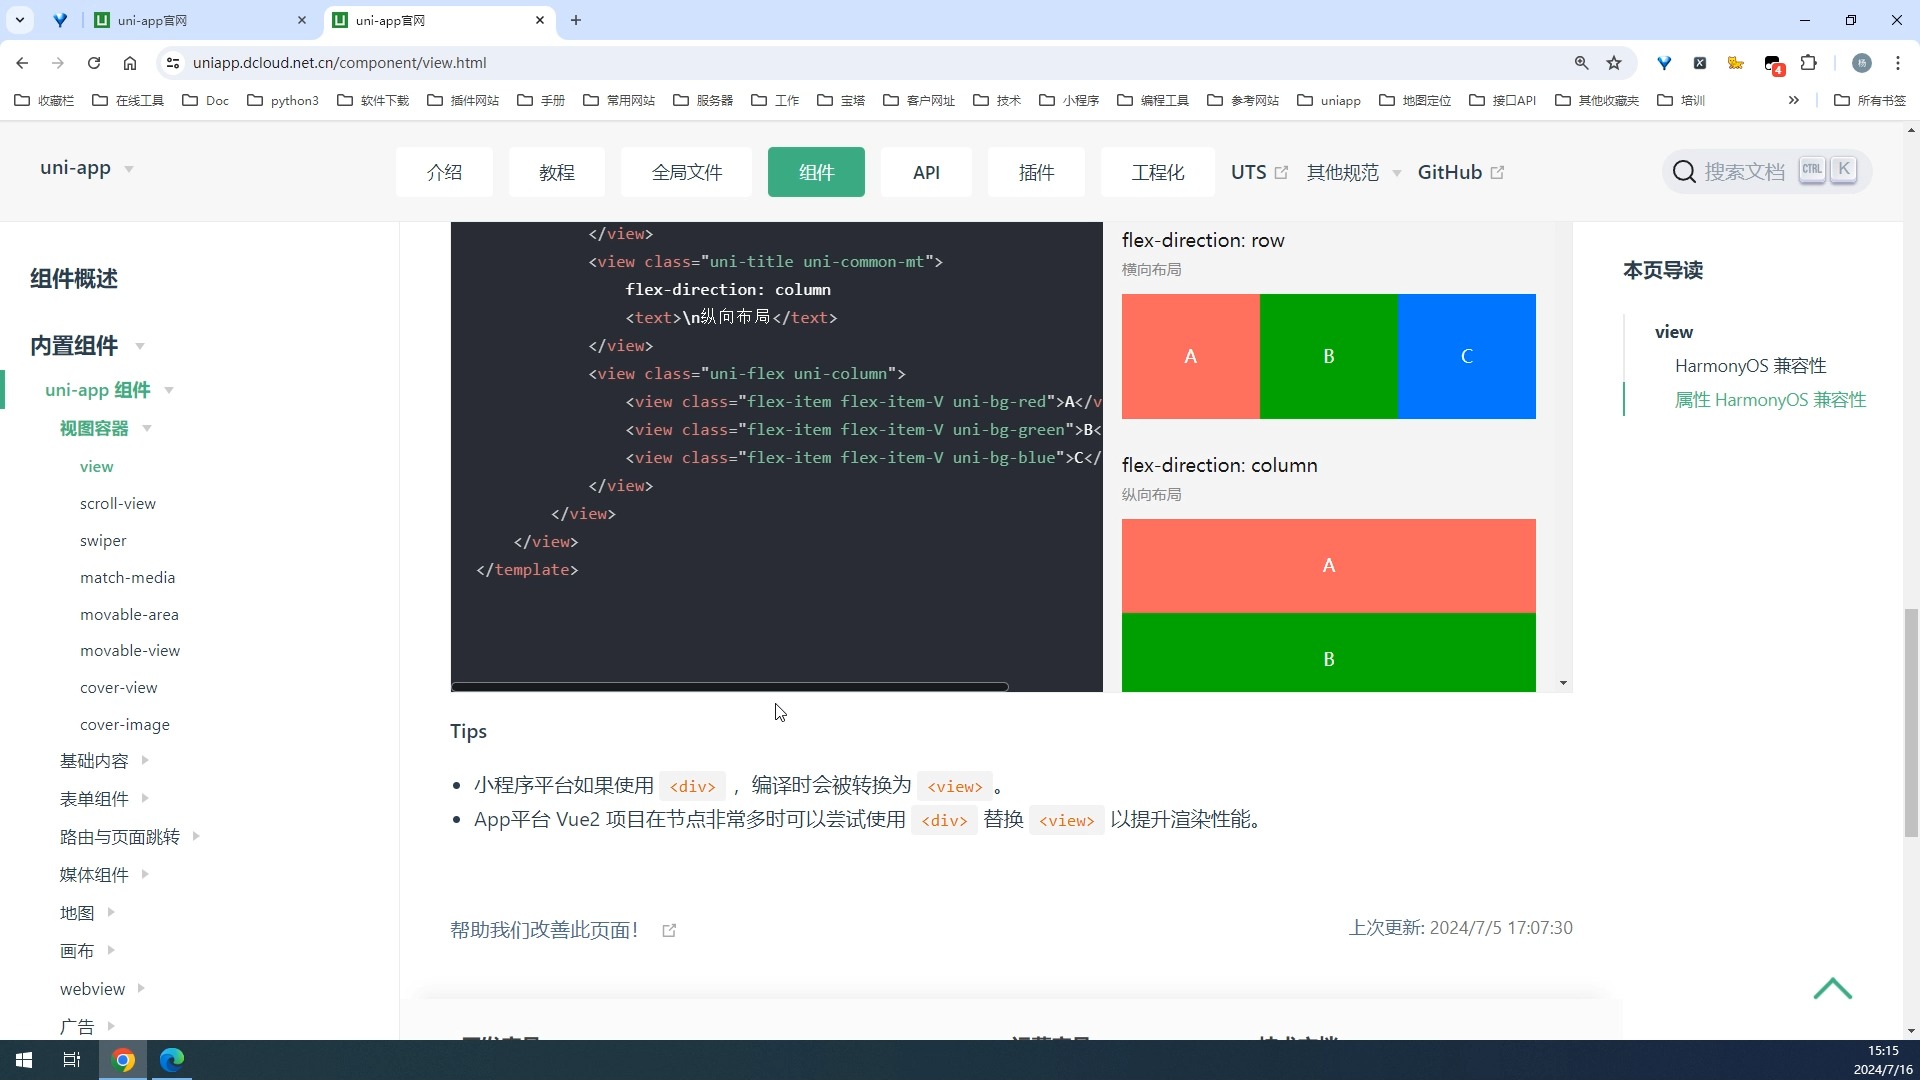1920x1080 pixels.
Task: Expand 基础内容 sidebar group
Action: tap(104, 761)
